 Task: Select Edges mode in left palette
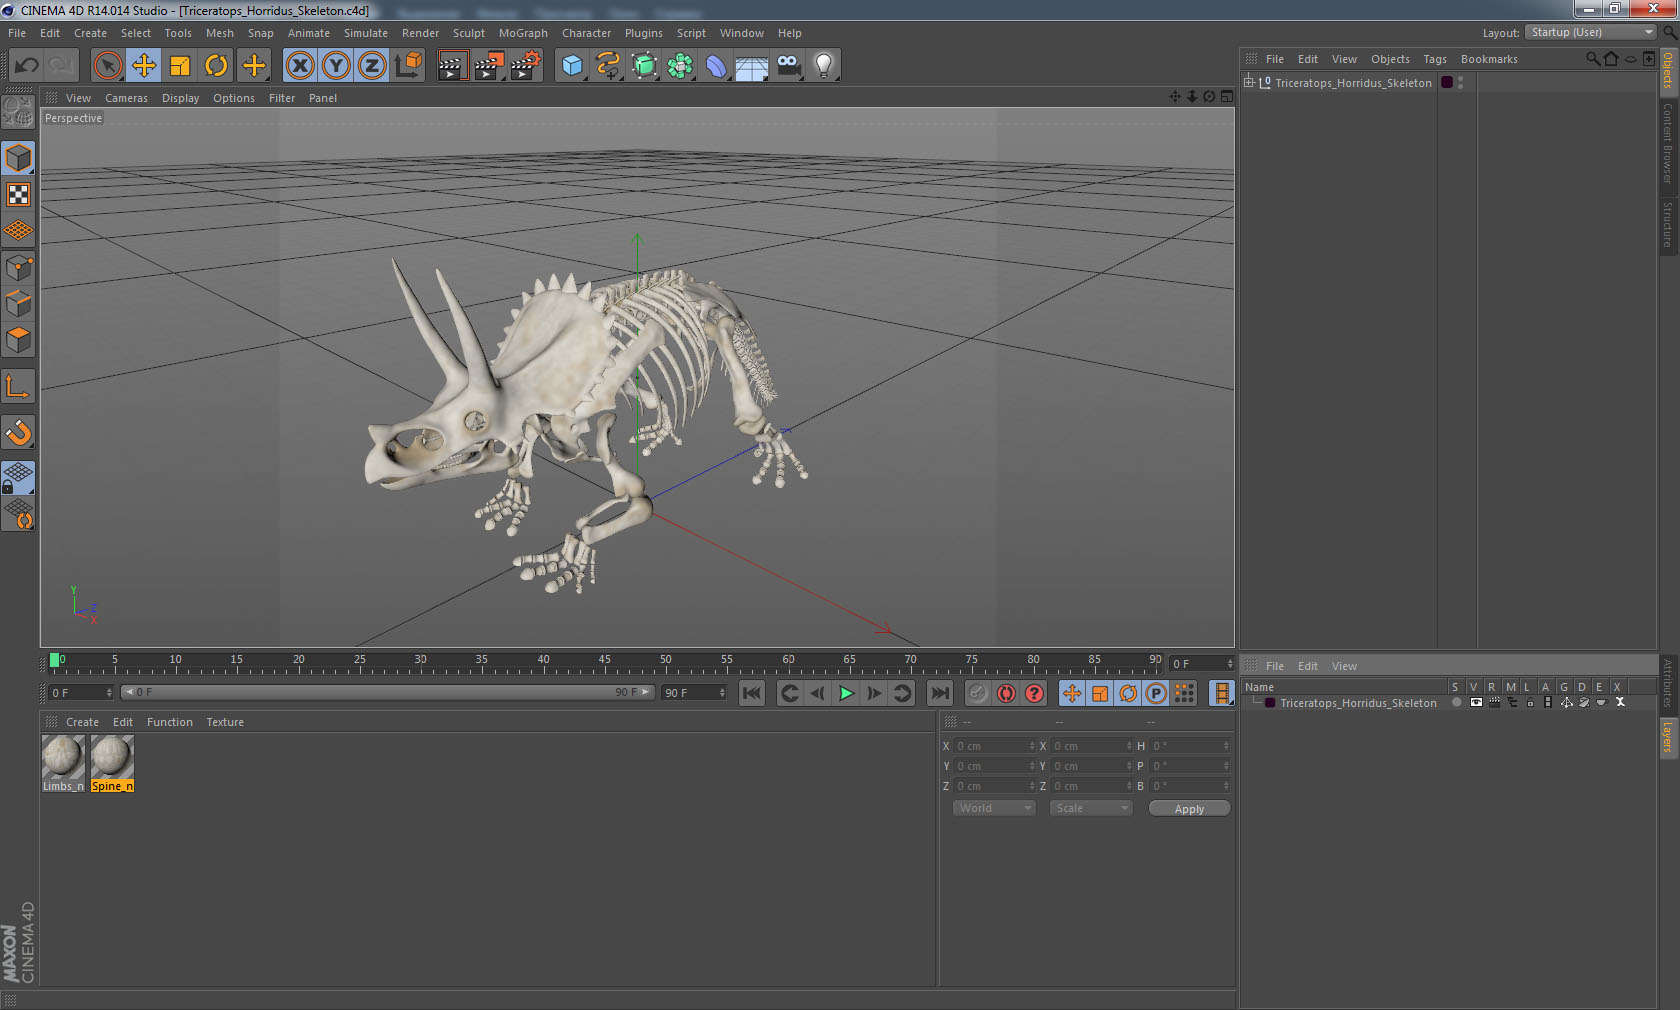point(18,304)
